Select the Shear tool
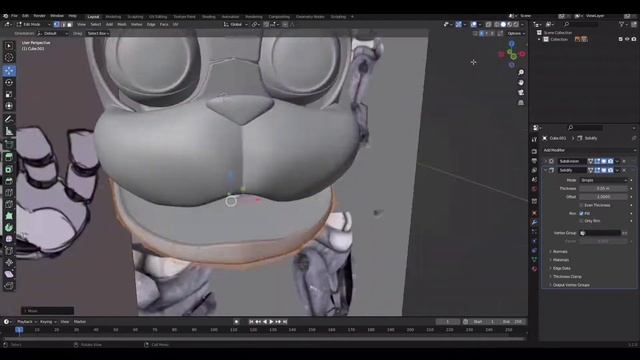This screenshot has height=360, width=640. point(9,274)
